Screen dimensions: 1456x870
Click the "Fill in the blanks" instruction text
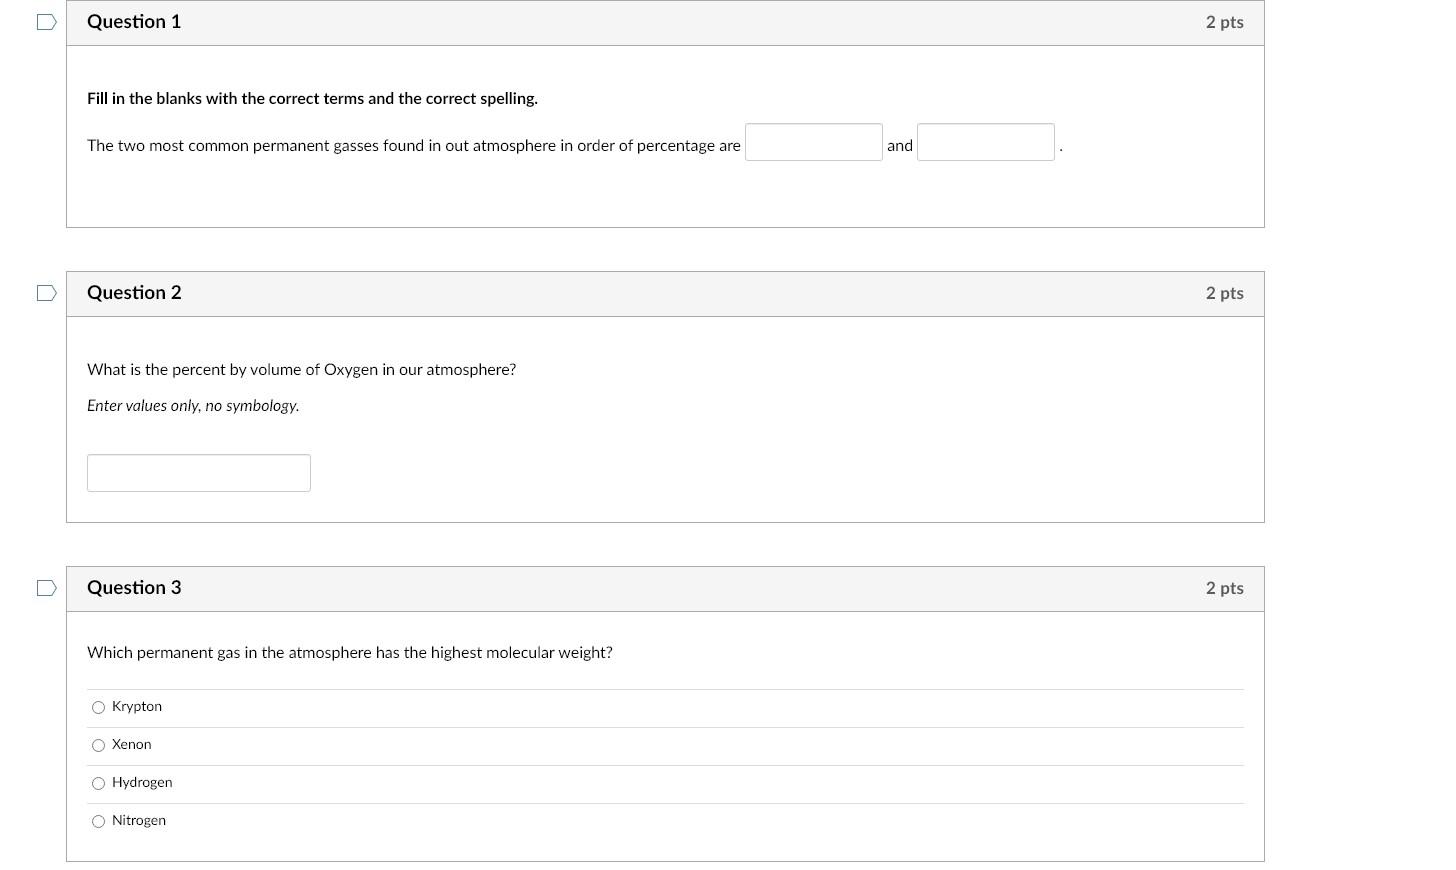312,99
